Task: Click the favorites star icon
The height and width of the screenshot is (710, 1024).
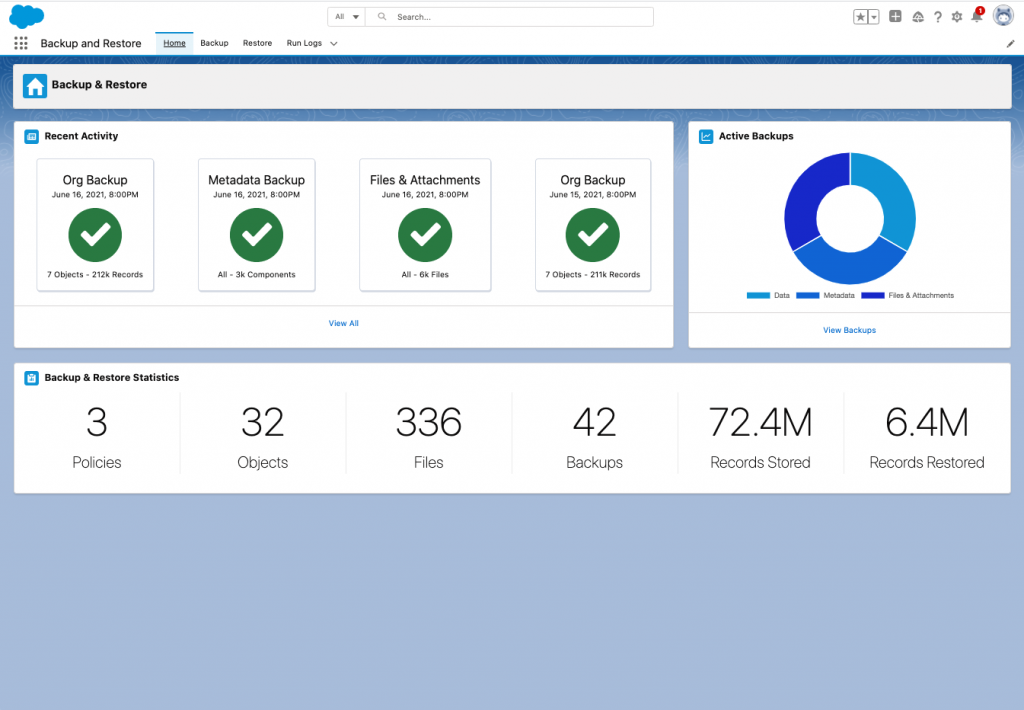Action: point(861,17)
